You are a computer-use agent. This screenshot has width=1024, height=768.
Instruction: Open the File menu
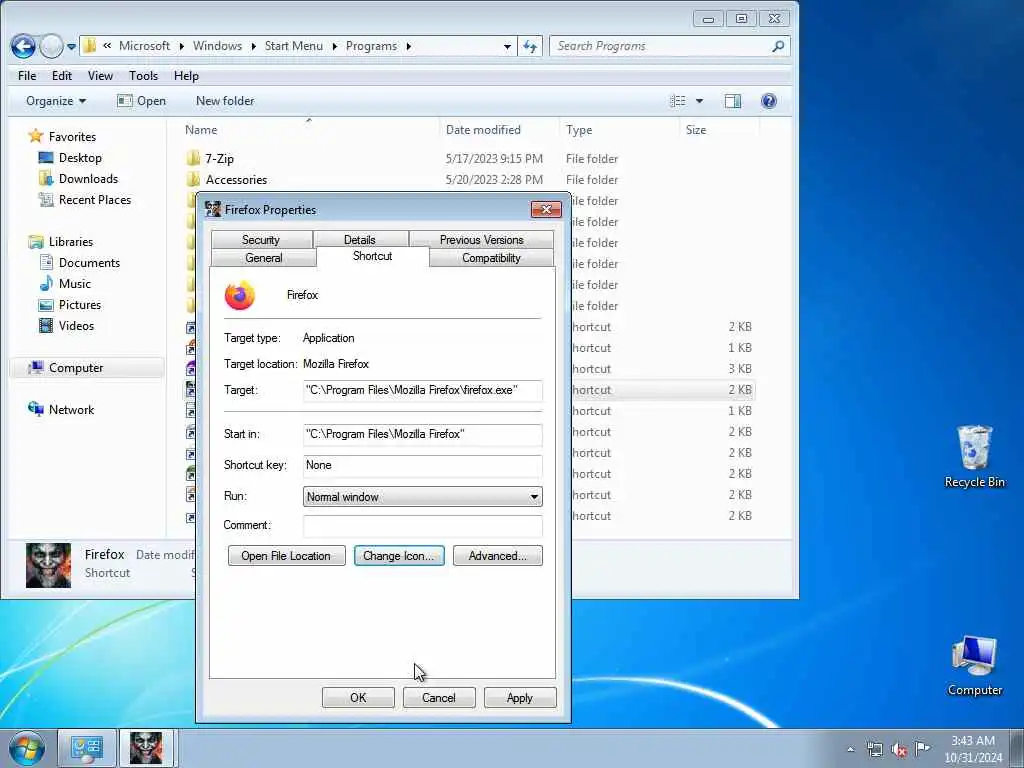[27, 76]
